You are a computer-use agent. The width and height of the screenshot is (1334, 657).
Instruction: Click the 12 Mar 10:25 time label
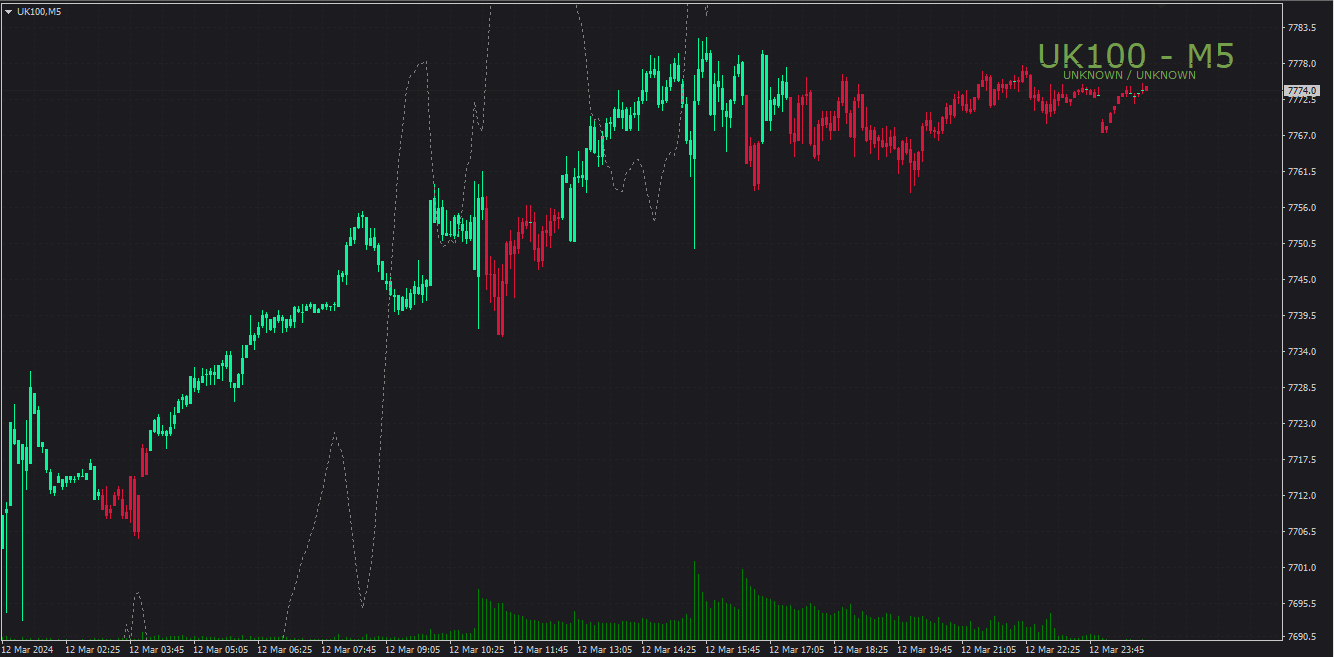tap(476, 649)
